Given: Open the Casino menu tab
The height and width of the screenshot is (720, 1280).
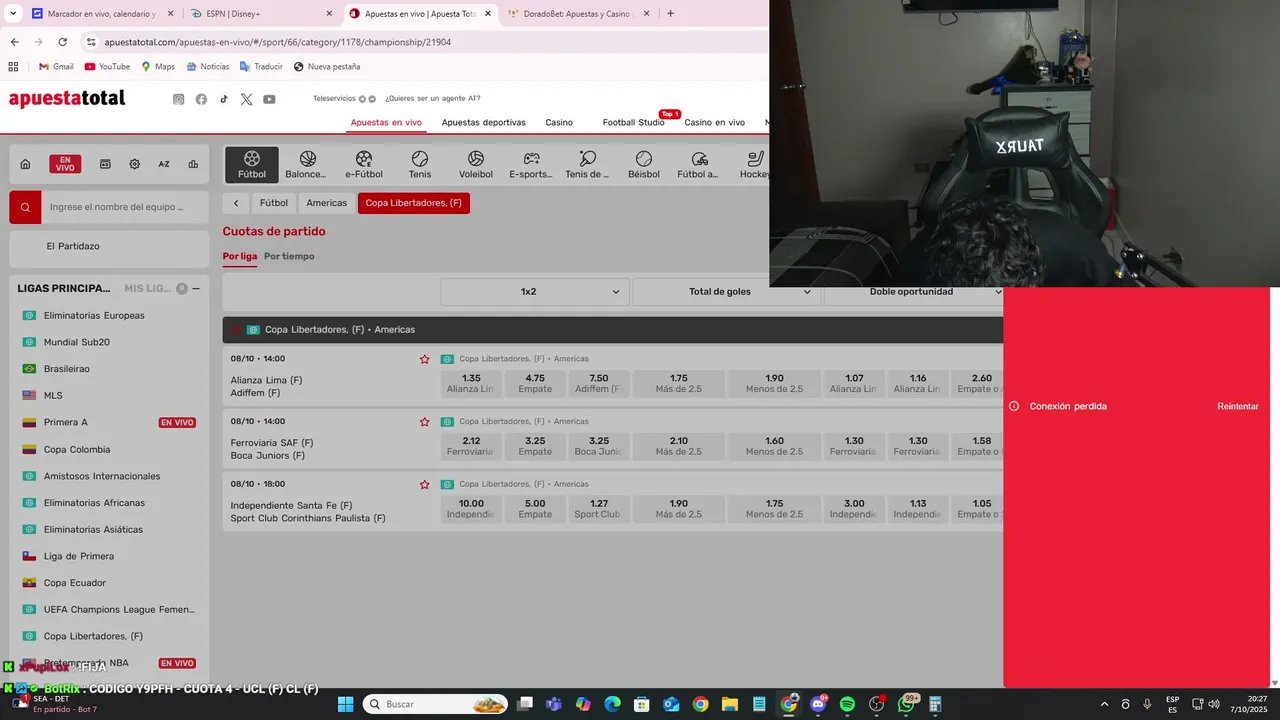Looking at the screenshot, I should [x=559, y=122].
